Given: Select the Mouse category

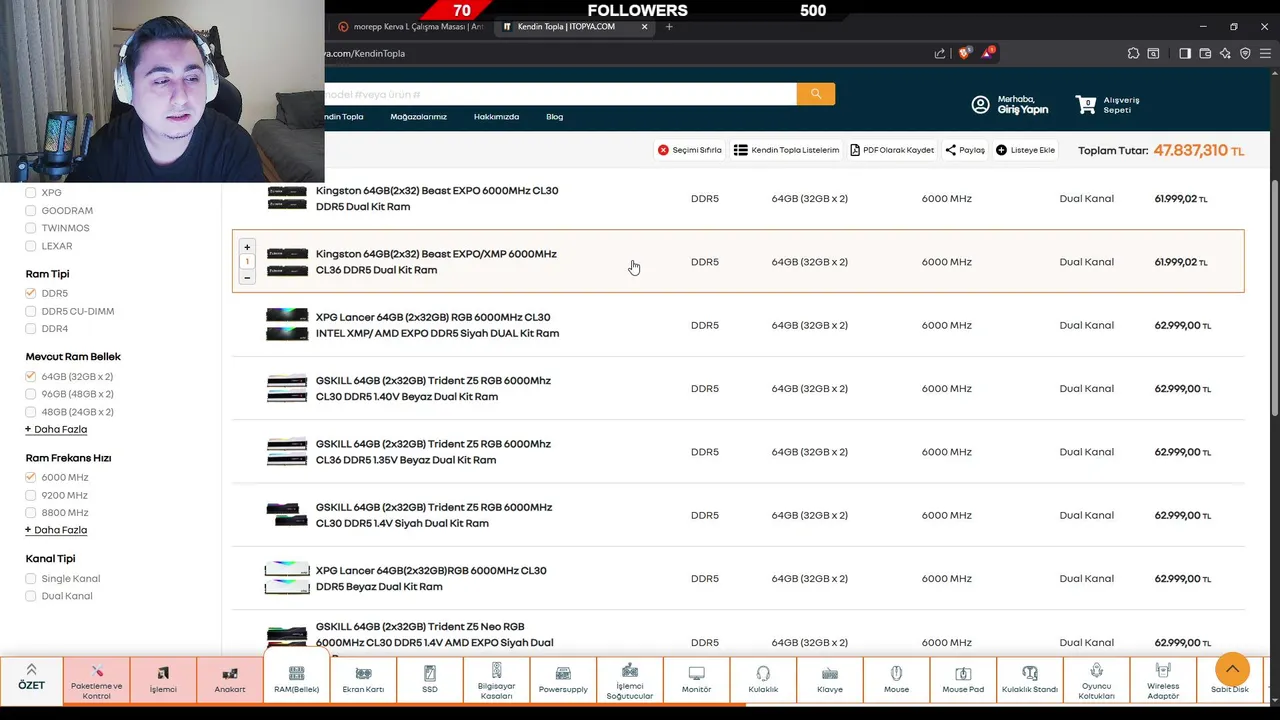Looking at the screenshot, I should (896, 680).
